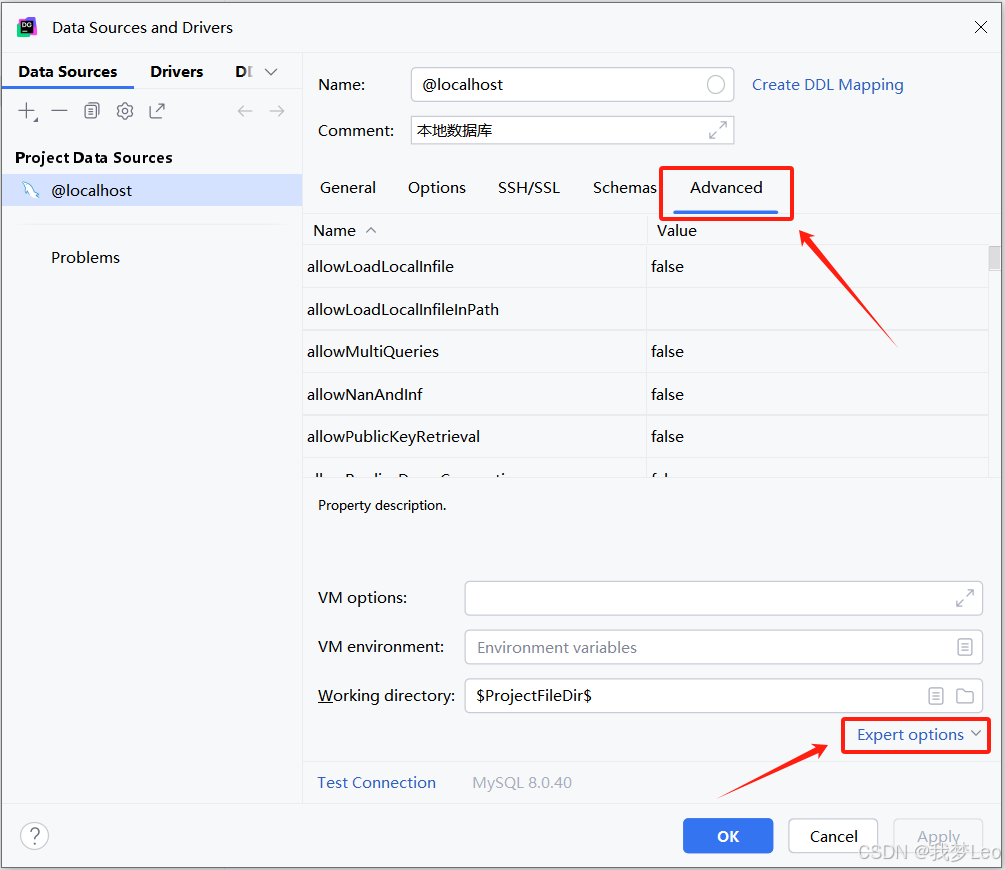Screen dimensions: 1005x870
Task: Select the allowPublicKeyRetrieval property name
Action: tap(393, 437)
